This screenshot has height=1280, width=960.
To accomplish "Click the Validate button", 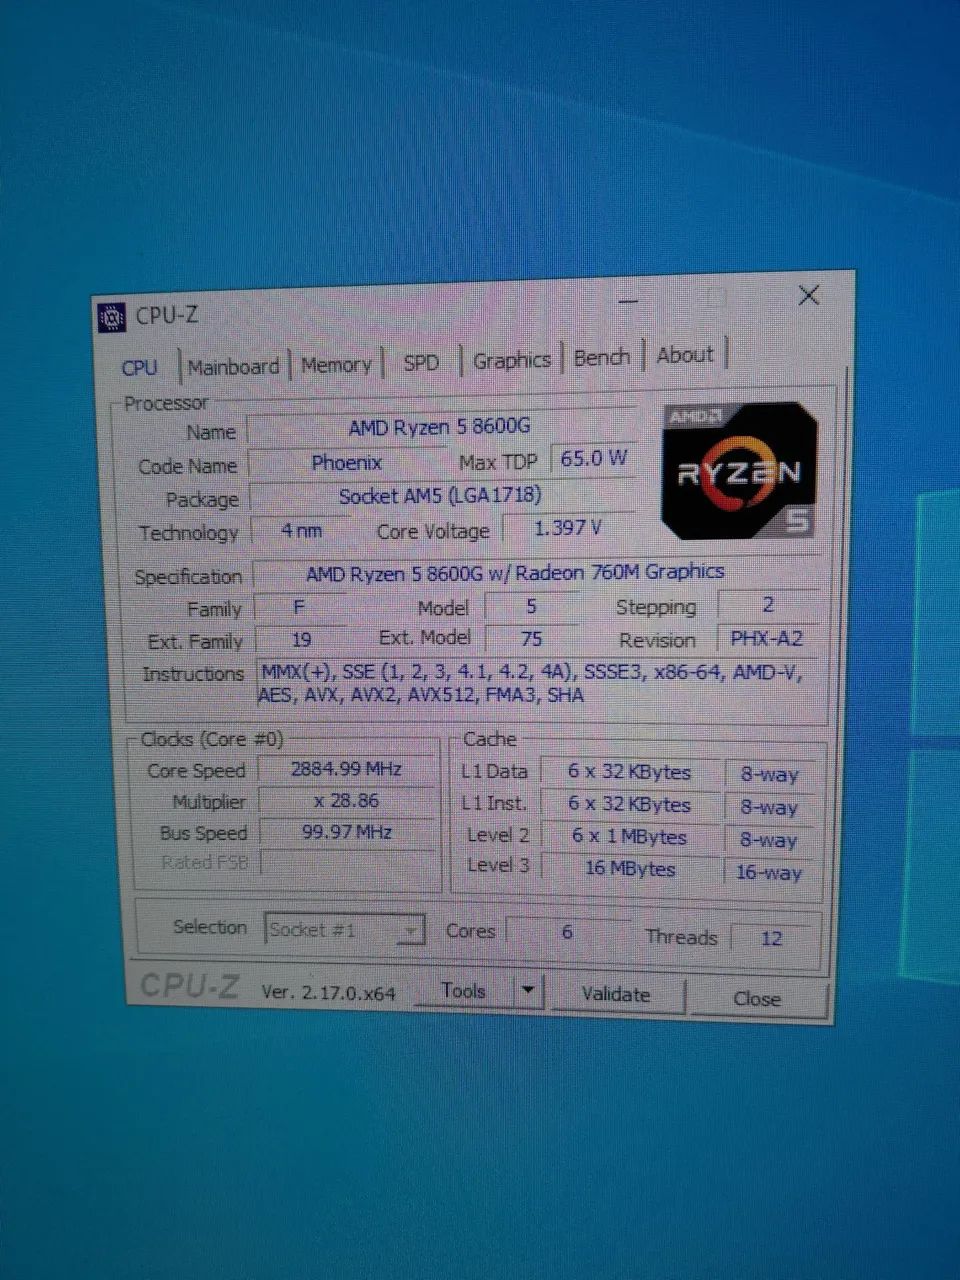I will pyautogui.click(x=616, y=994).
